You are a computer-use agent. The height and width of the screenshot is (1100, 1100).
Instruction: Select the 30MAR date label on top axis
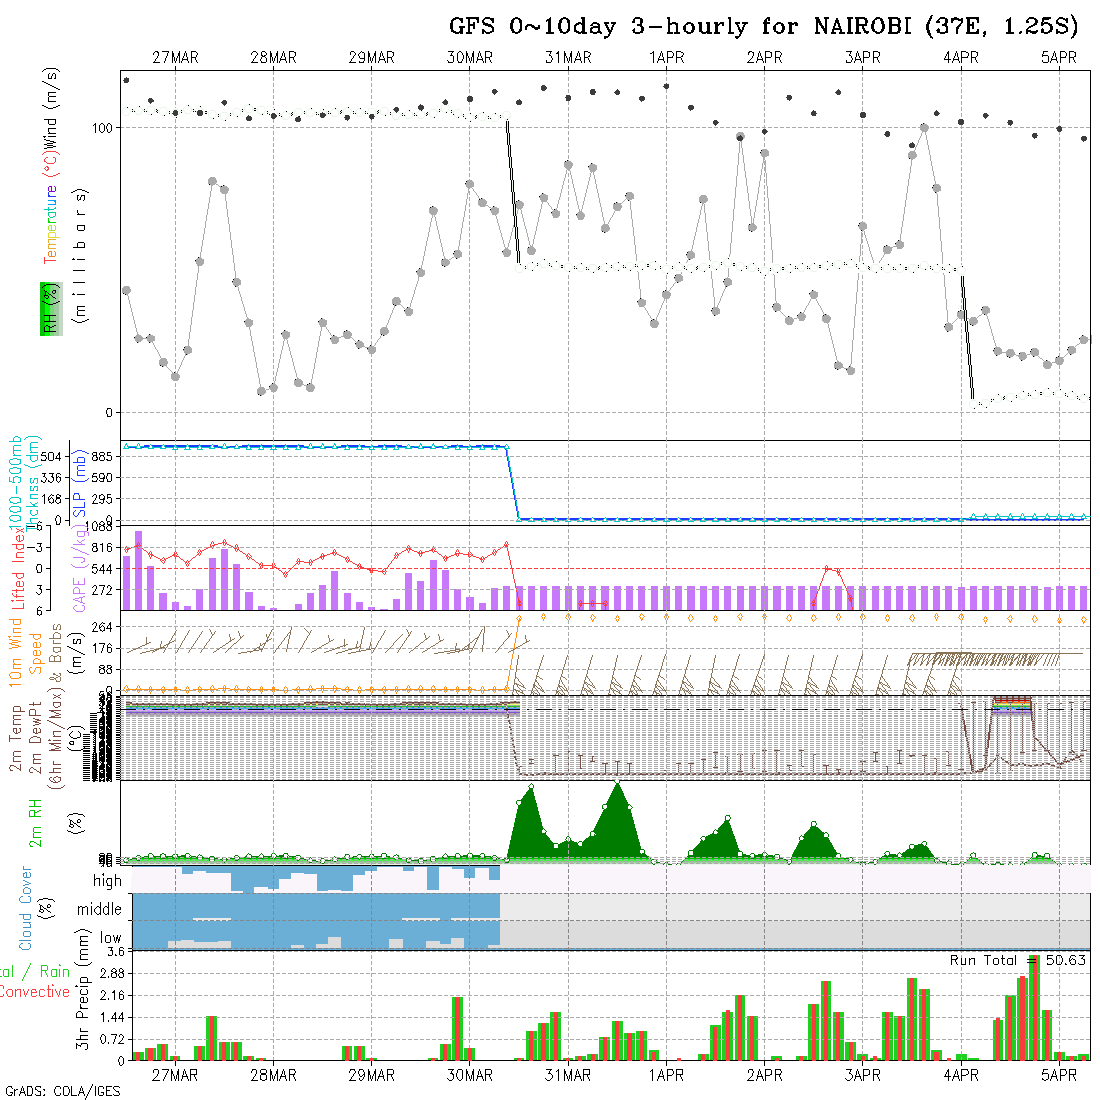click(470, 58)
